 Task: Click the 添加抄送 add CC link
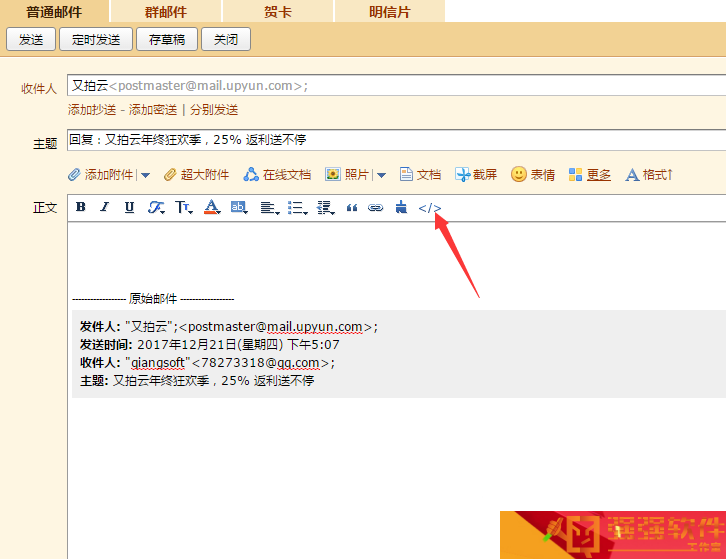click(x=91, y=110)
